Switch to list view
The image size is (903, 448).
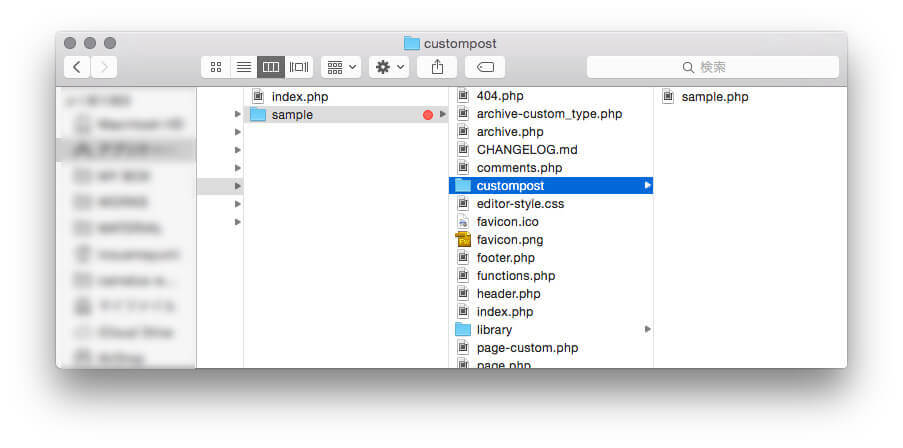(244, 67)
